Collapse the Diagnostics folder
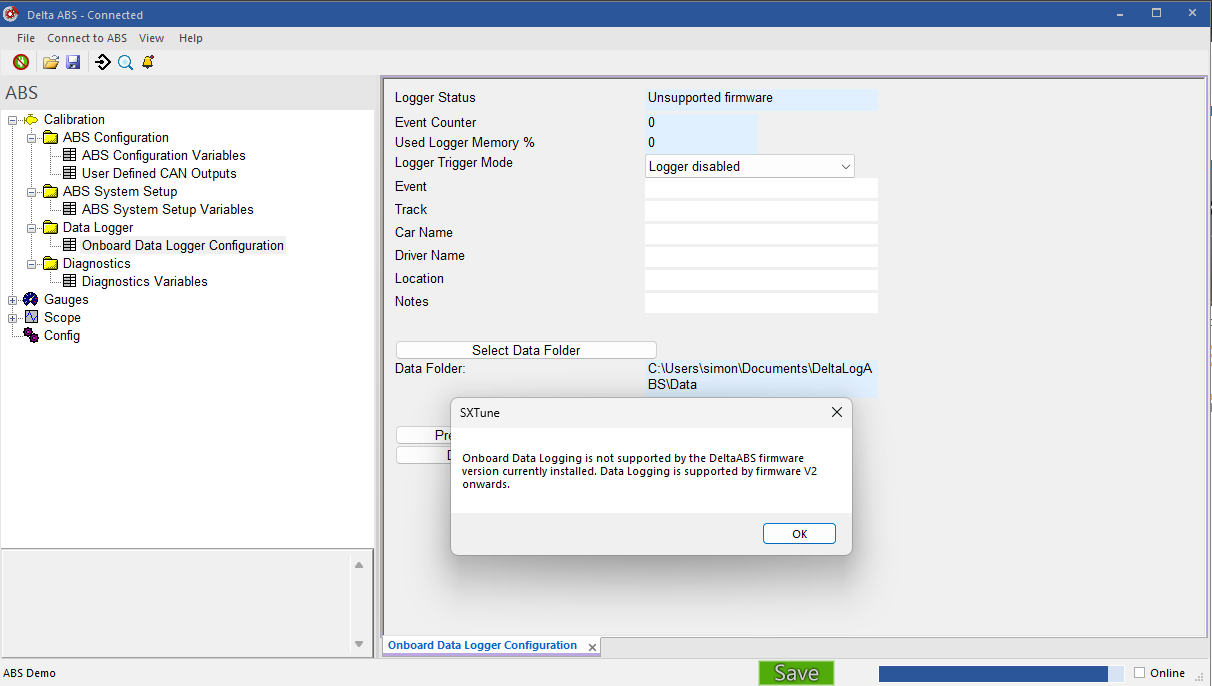Viewport: 1212px width, 686px height. point(32,264)
